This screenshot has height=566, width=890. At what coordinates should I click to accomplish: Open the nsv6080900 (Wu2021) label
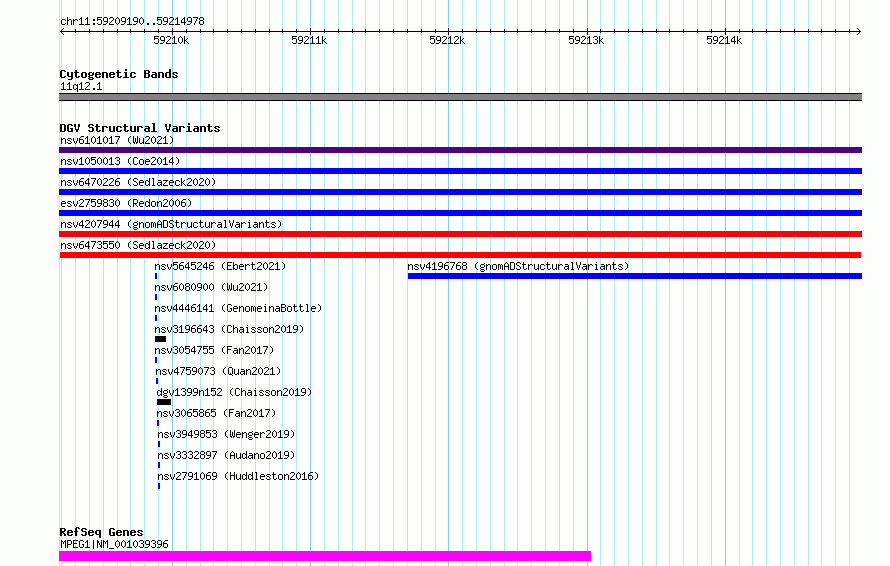pyautogui.click(x=211, y=287)
